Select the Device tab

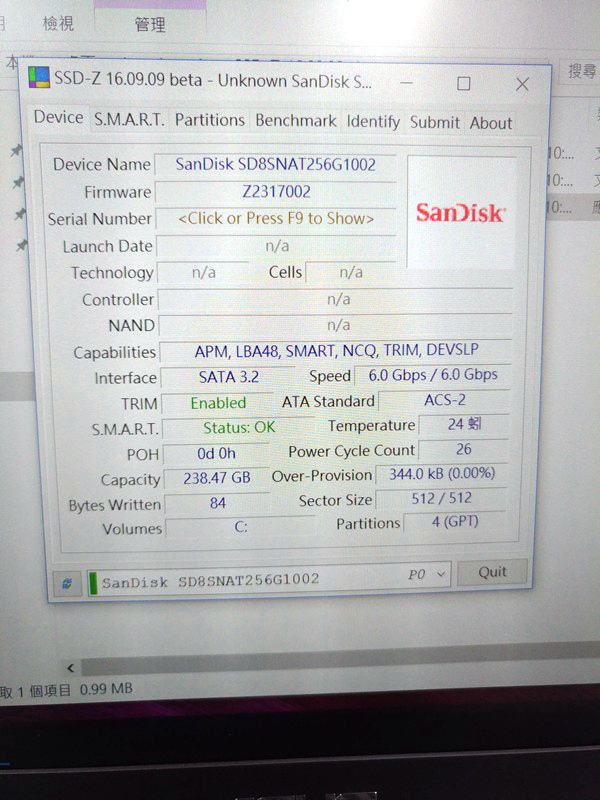click(x=59, y=117)
